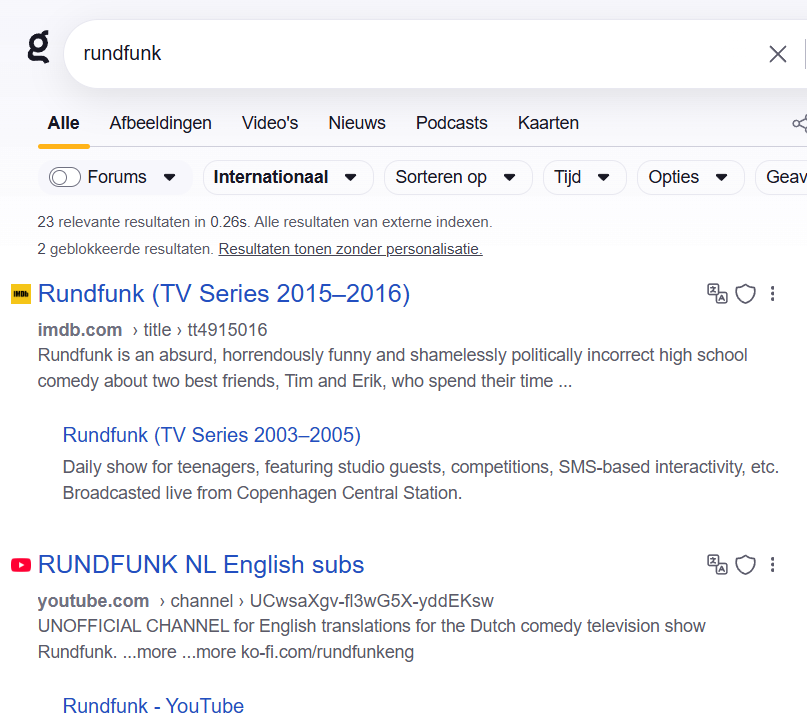
Task: Open Rundfunk (TV Series 2003–2005) link
Action: (211, 435)
